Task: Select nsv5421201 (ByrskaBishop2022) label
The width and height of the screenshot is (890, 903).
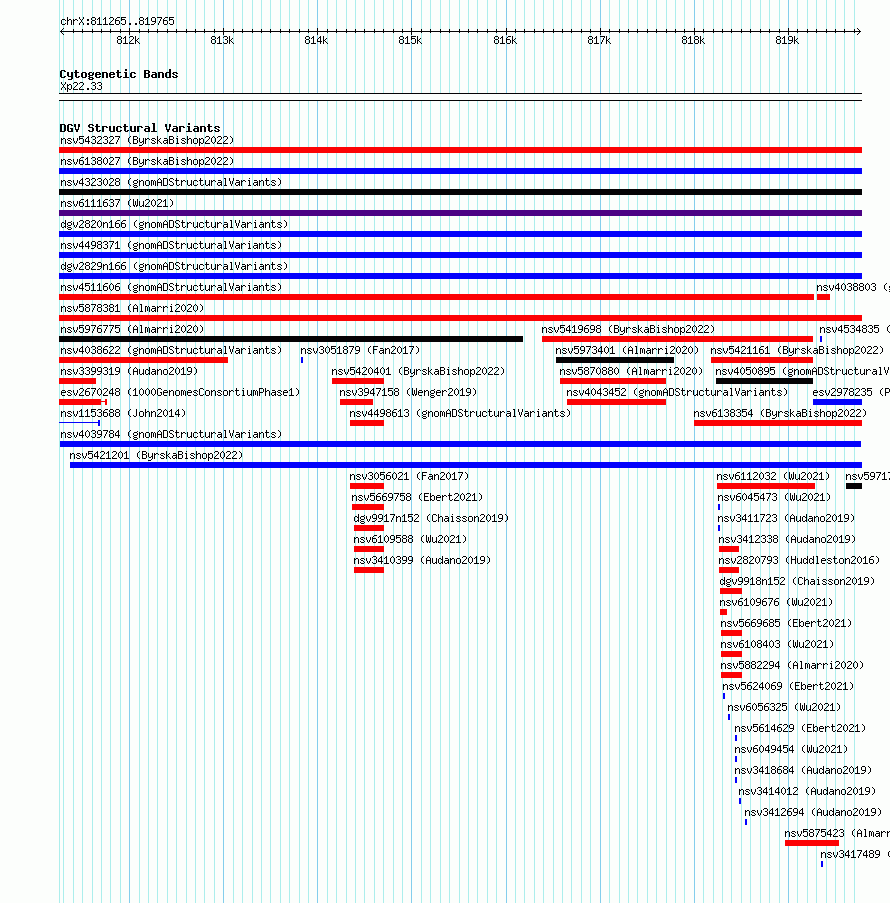Action: click(x=156, y=456)
